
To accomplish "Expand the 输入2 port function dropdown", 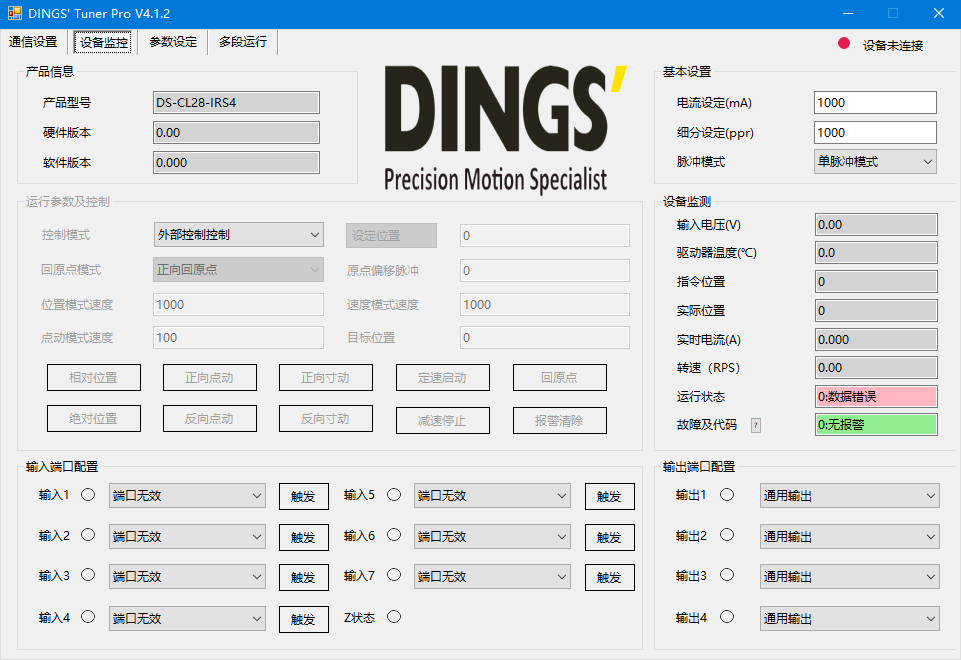I will point(187,536).
